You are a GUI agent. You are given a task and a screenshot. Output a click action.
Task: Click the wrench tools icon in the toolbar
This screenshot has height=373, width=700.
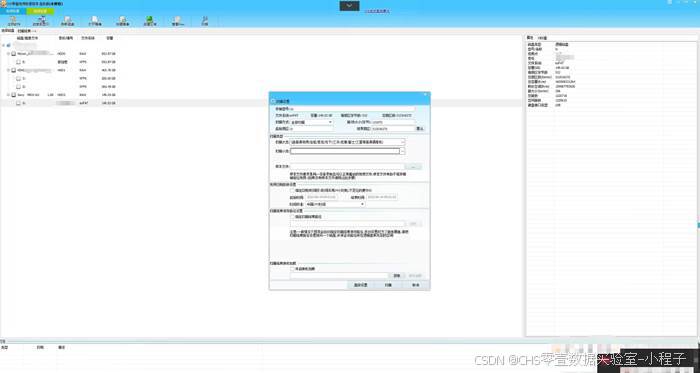coord(204,21)
